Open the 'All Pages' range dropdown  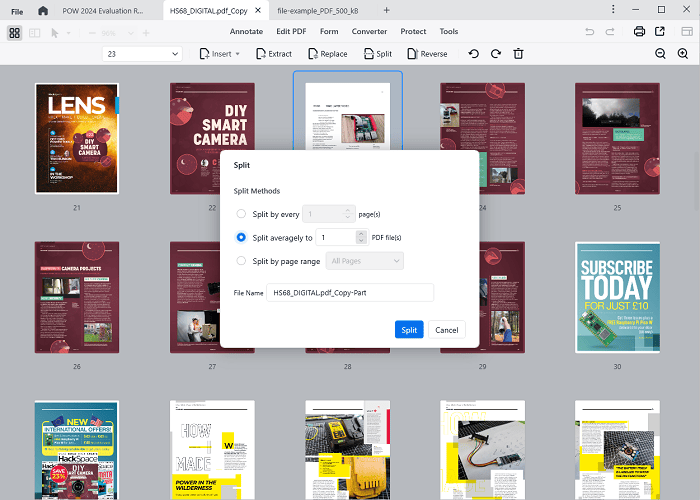[366, 261]
